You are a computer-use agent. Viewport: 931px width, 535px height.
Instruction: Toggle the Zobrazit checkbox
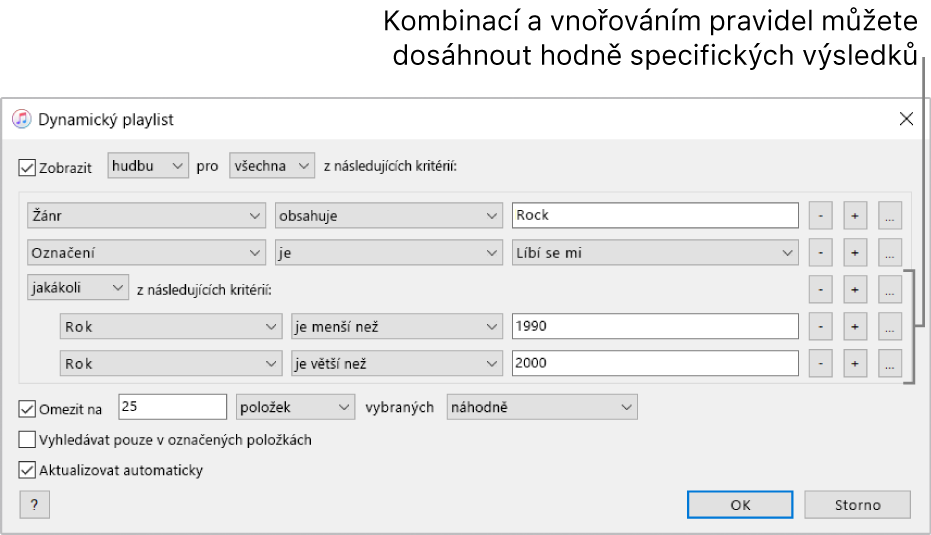(27, 167)
